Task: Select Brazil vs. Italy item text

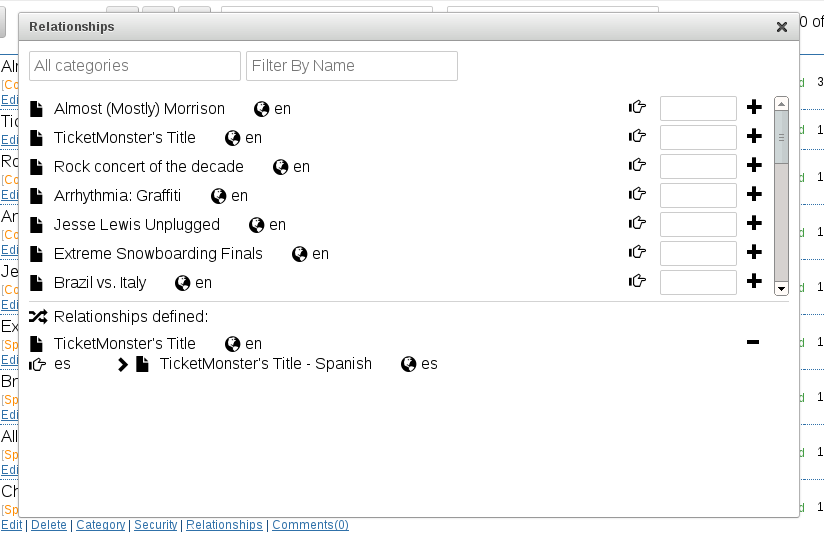Action: tap(100, 283)
